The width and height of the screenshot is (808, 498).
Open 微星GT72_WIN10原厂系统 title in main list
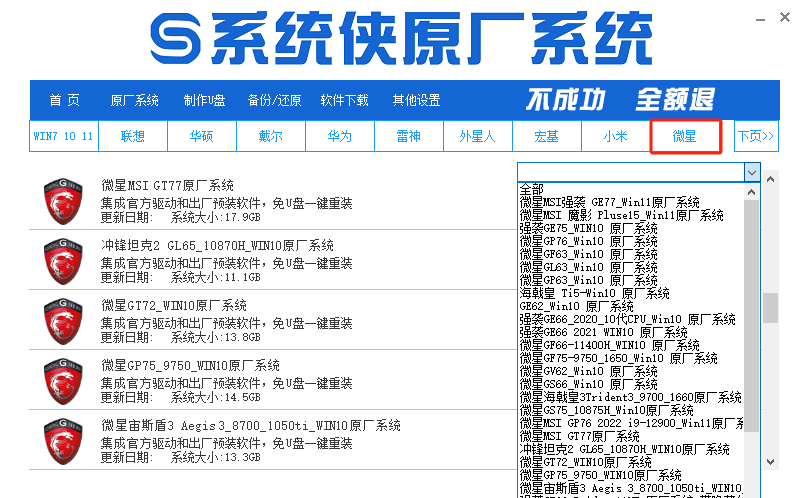(x=174, y=305)
